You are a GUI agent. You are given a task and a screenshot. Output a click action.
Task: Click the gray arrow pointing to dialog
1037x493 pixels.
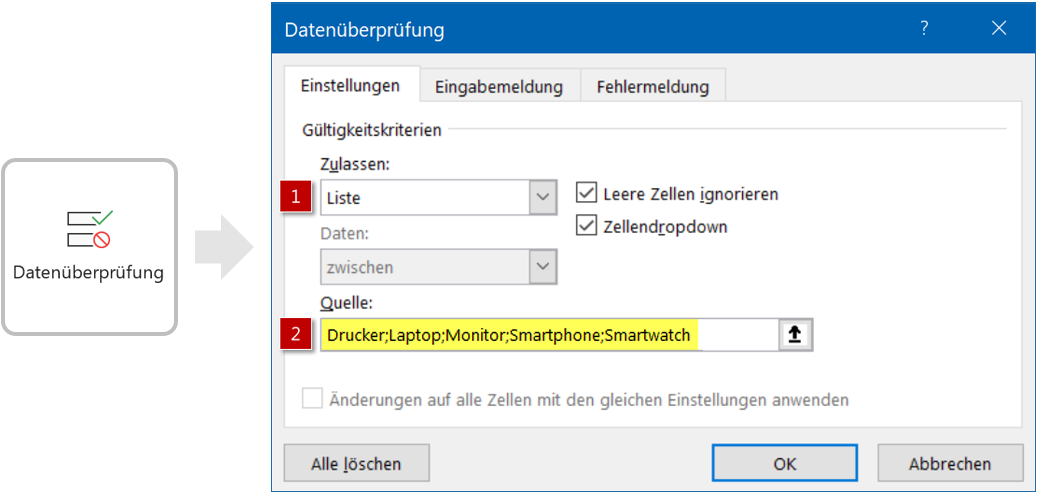(x=221, y=246)
